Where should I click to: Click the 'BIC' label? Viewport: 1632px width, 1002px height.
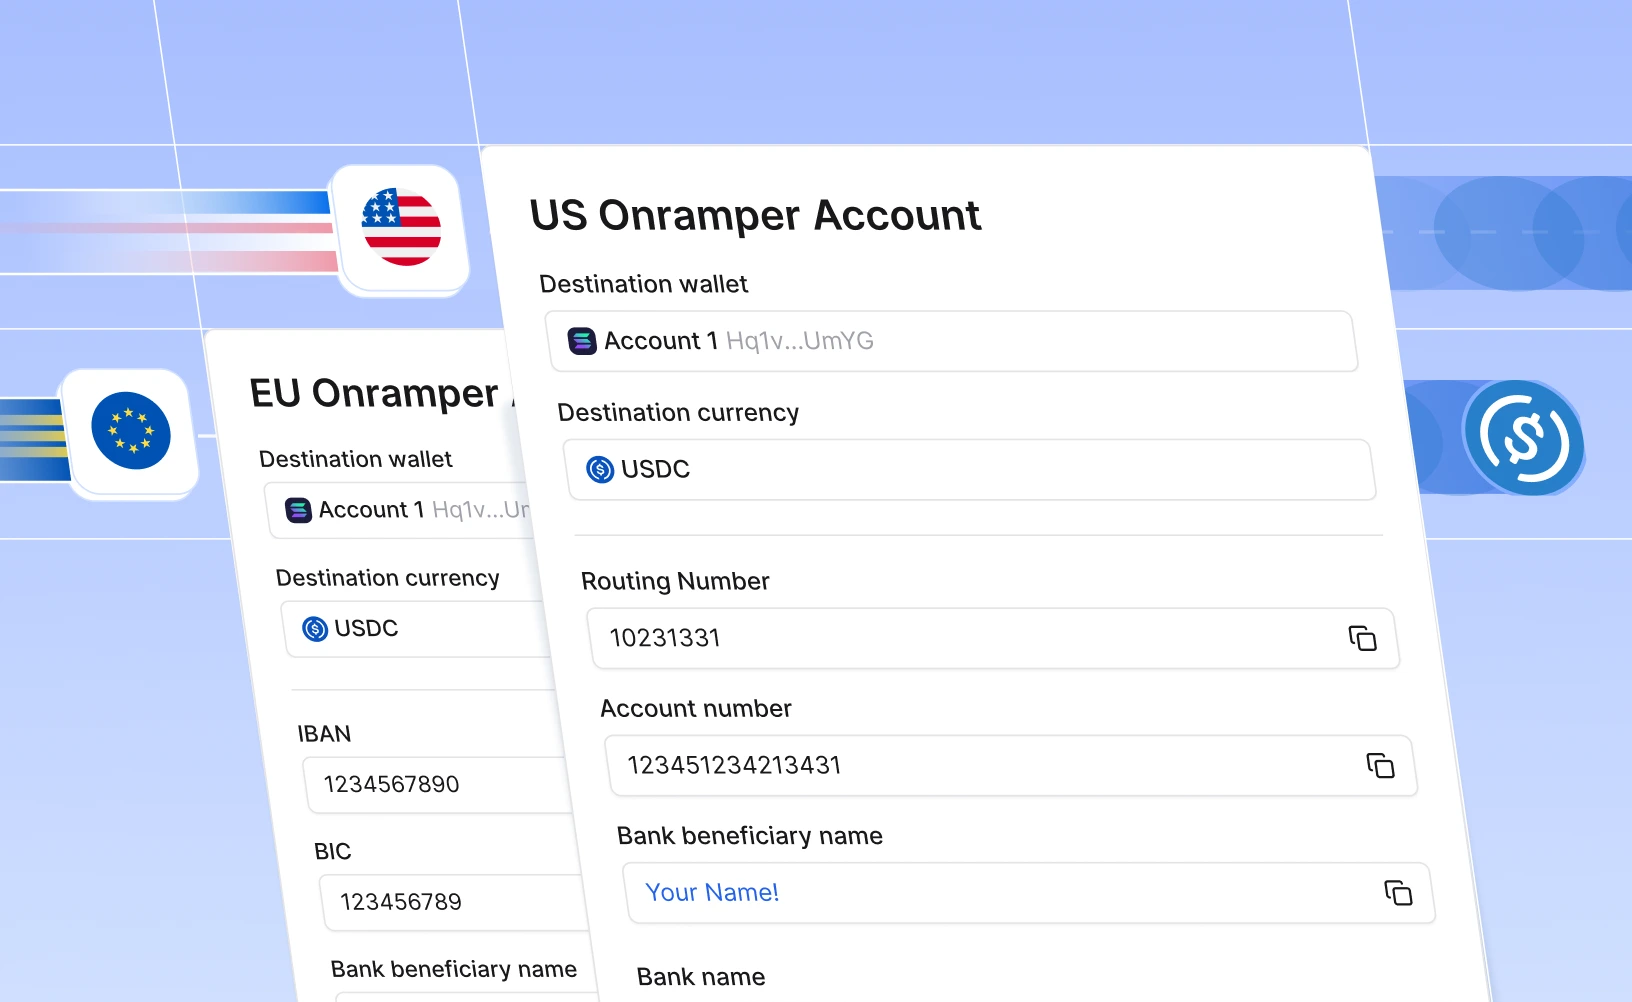point(333,851)
